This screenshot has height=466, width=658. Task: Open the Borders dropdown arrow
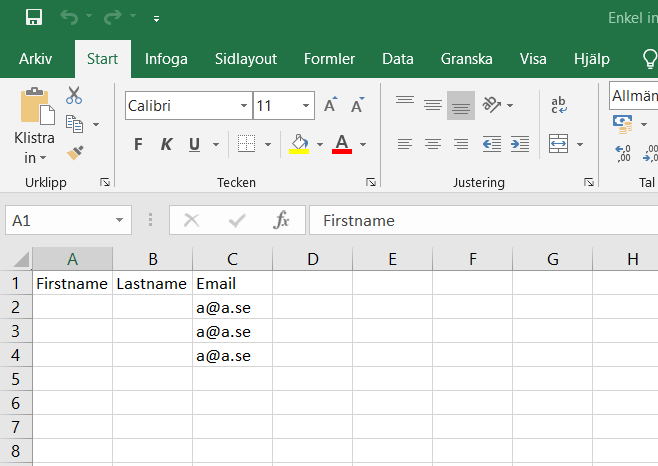point(268,145)
